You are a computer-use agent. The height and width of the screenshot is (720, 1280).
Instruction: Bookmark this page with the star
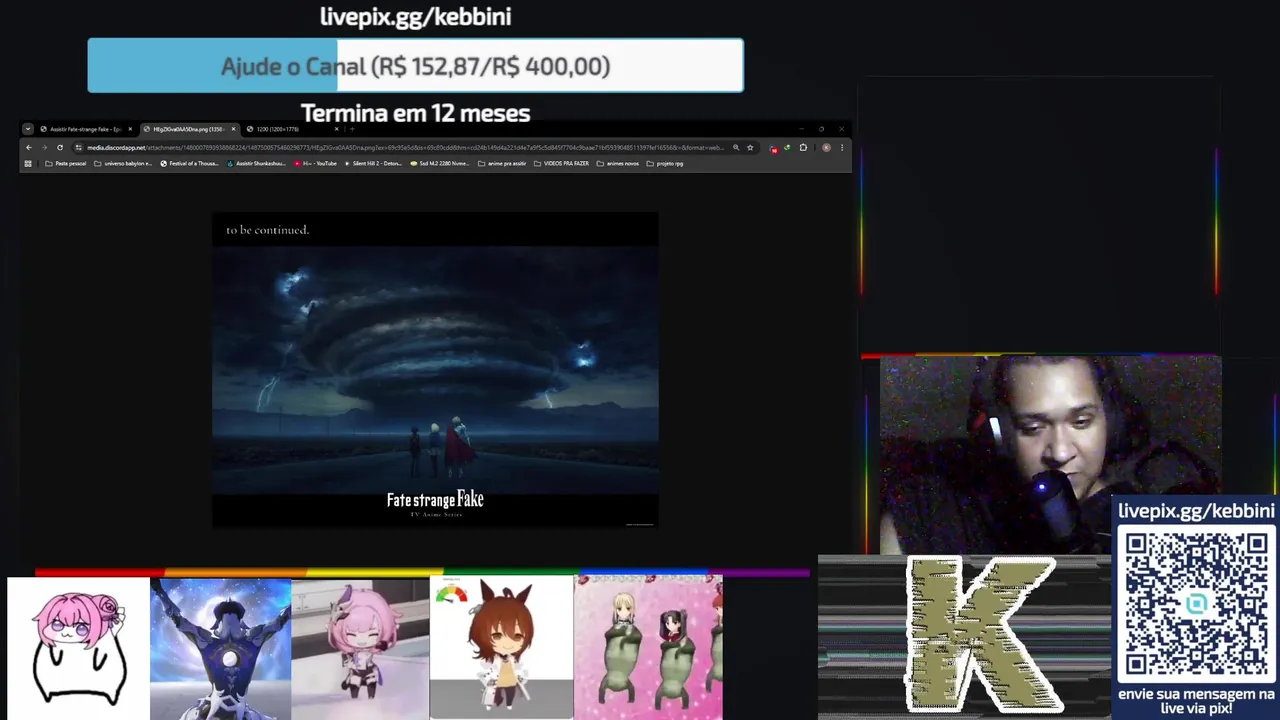coord(750,147)
